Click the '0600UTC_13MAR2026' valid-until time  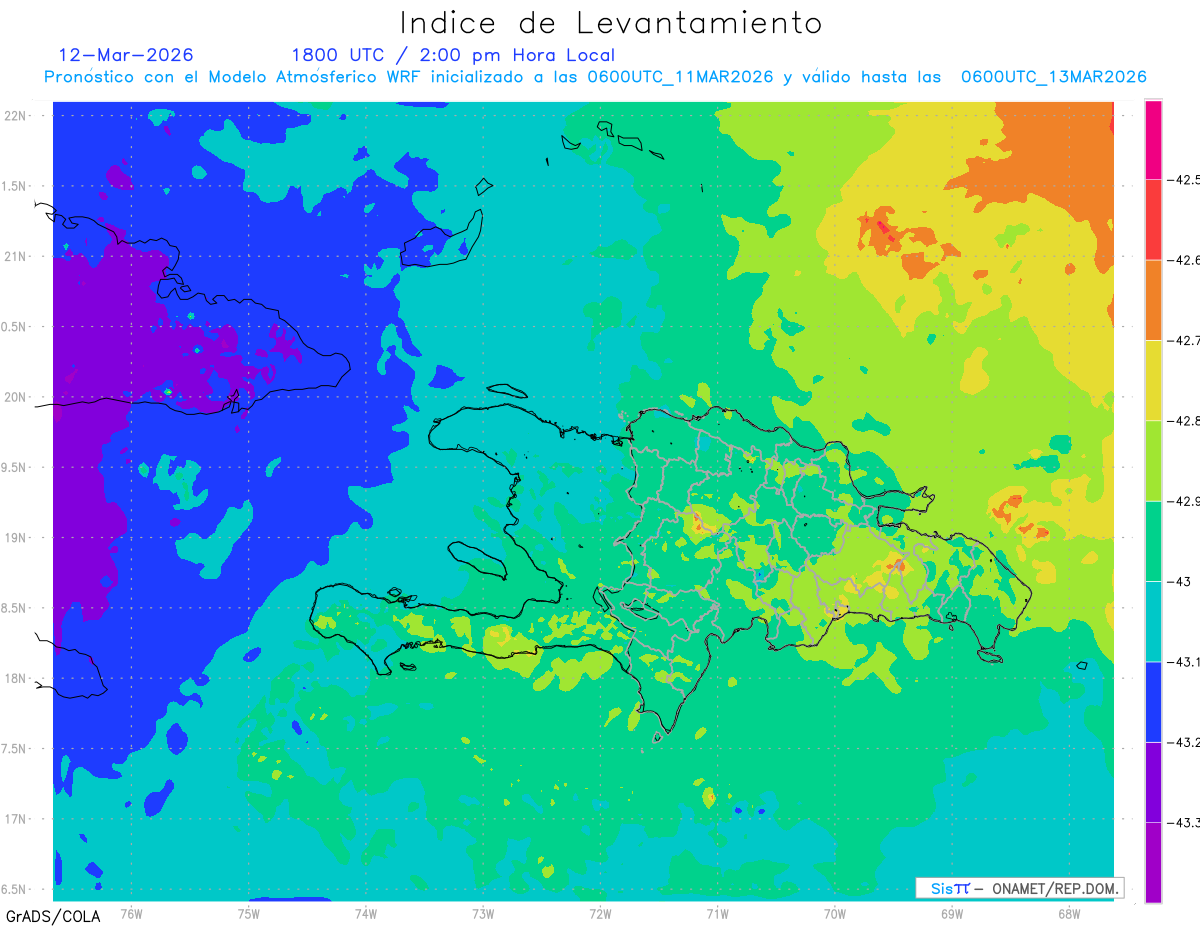(1053, 77)
